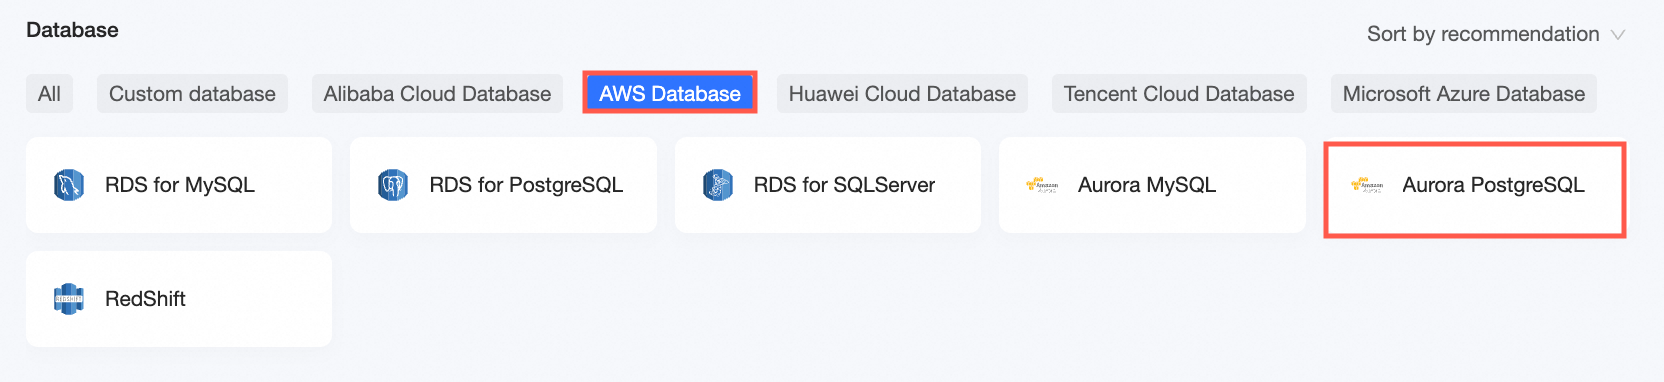Open the Tencent Cloud Database tab
This screenshot has width=1664, height=382.
coord(1179,94)
